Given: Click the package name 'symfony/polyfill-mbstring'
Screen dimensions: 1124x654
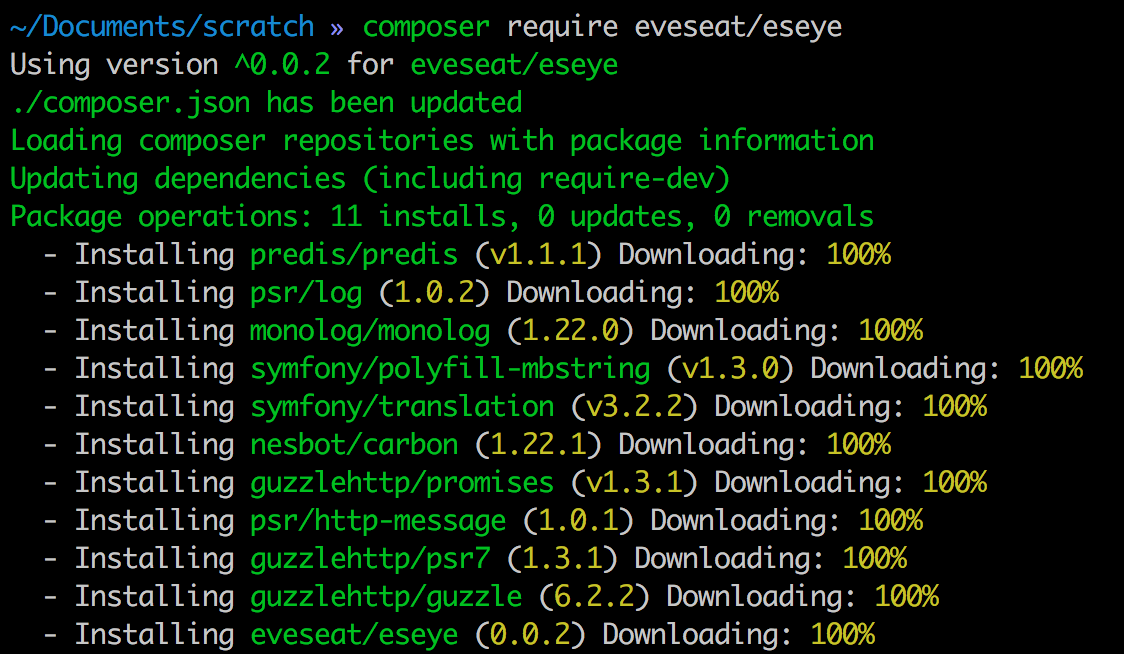Looking at the screenshot, I should click(450, 369).
